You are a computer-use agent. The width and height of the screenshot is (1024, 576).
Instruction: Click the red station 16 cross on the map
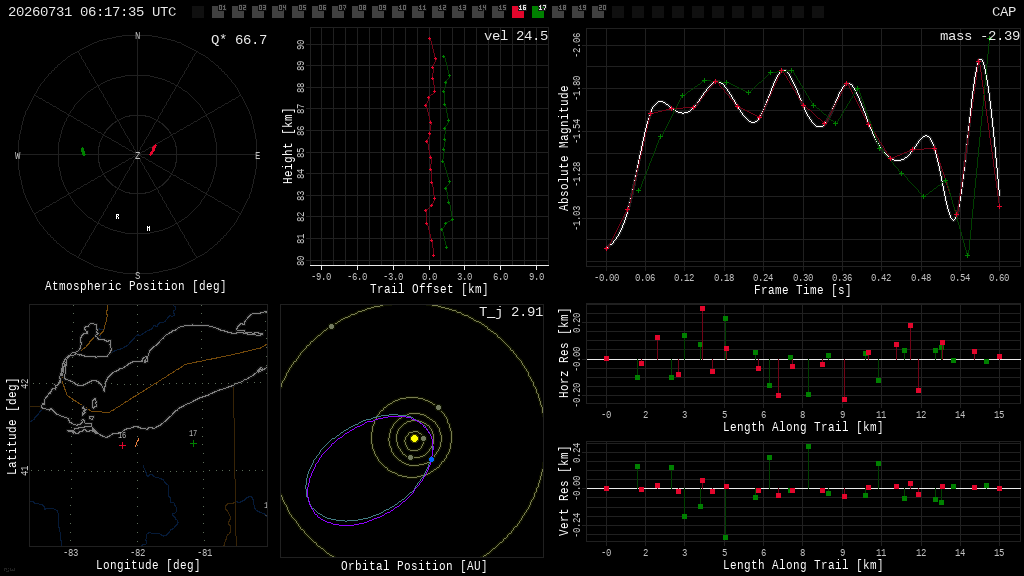[122, 445]
